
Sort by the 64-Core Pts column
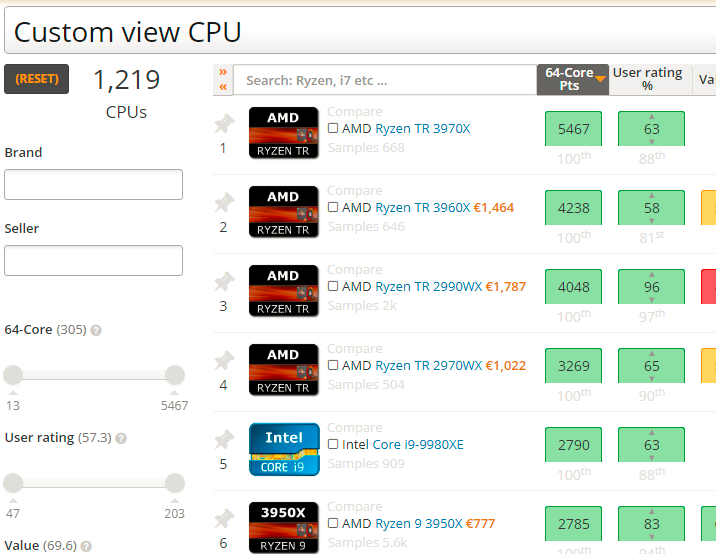point(573,79)
